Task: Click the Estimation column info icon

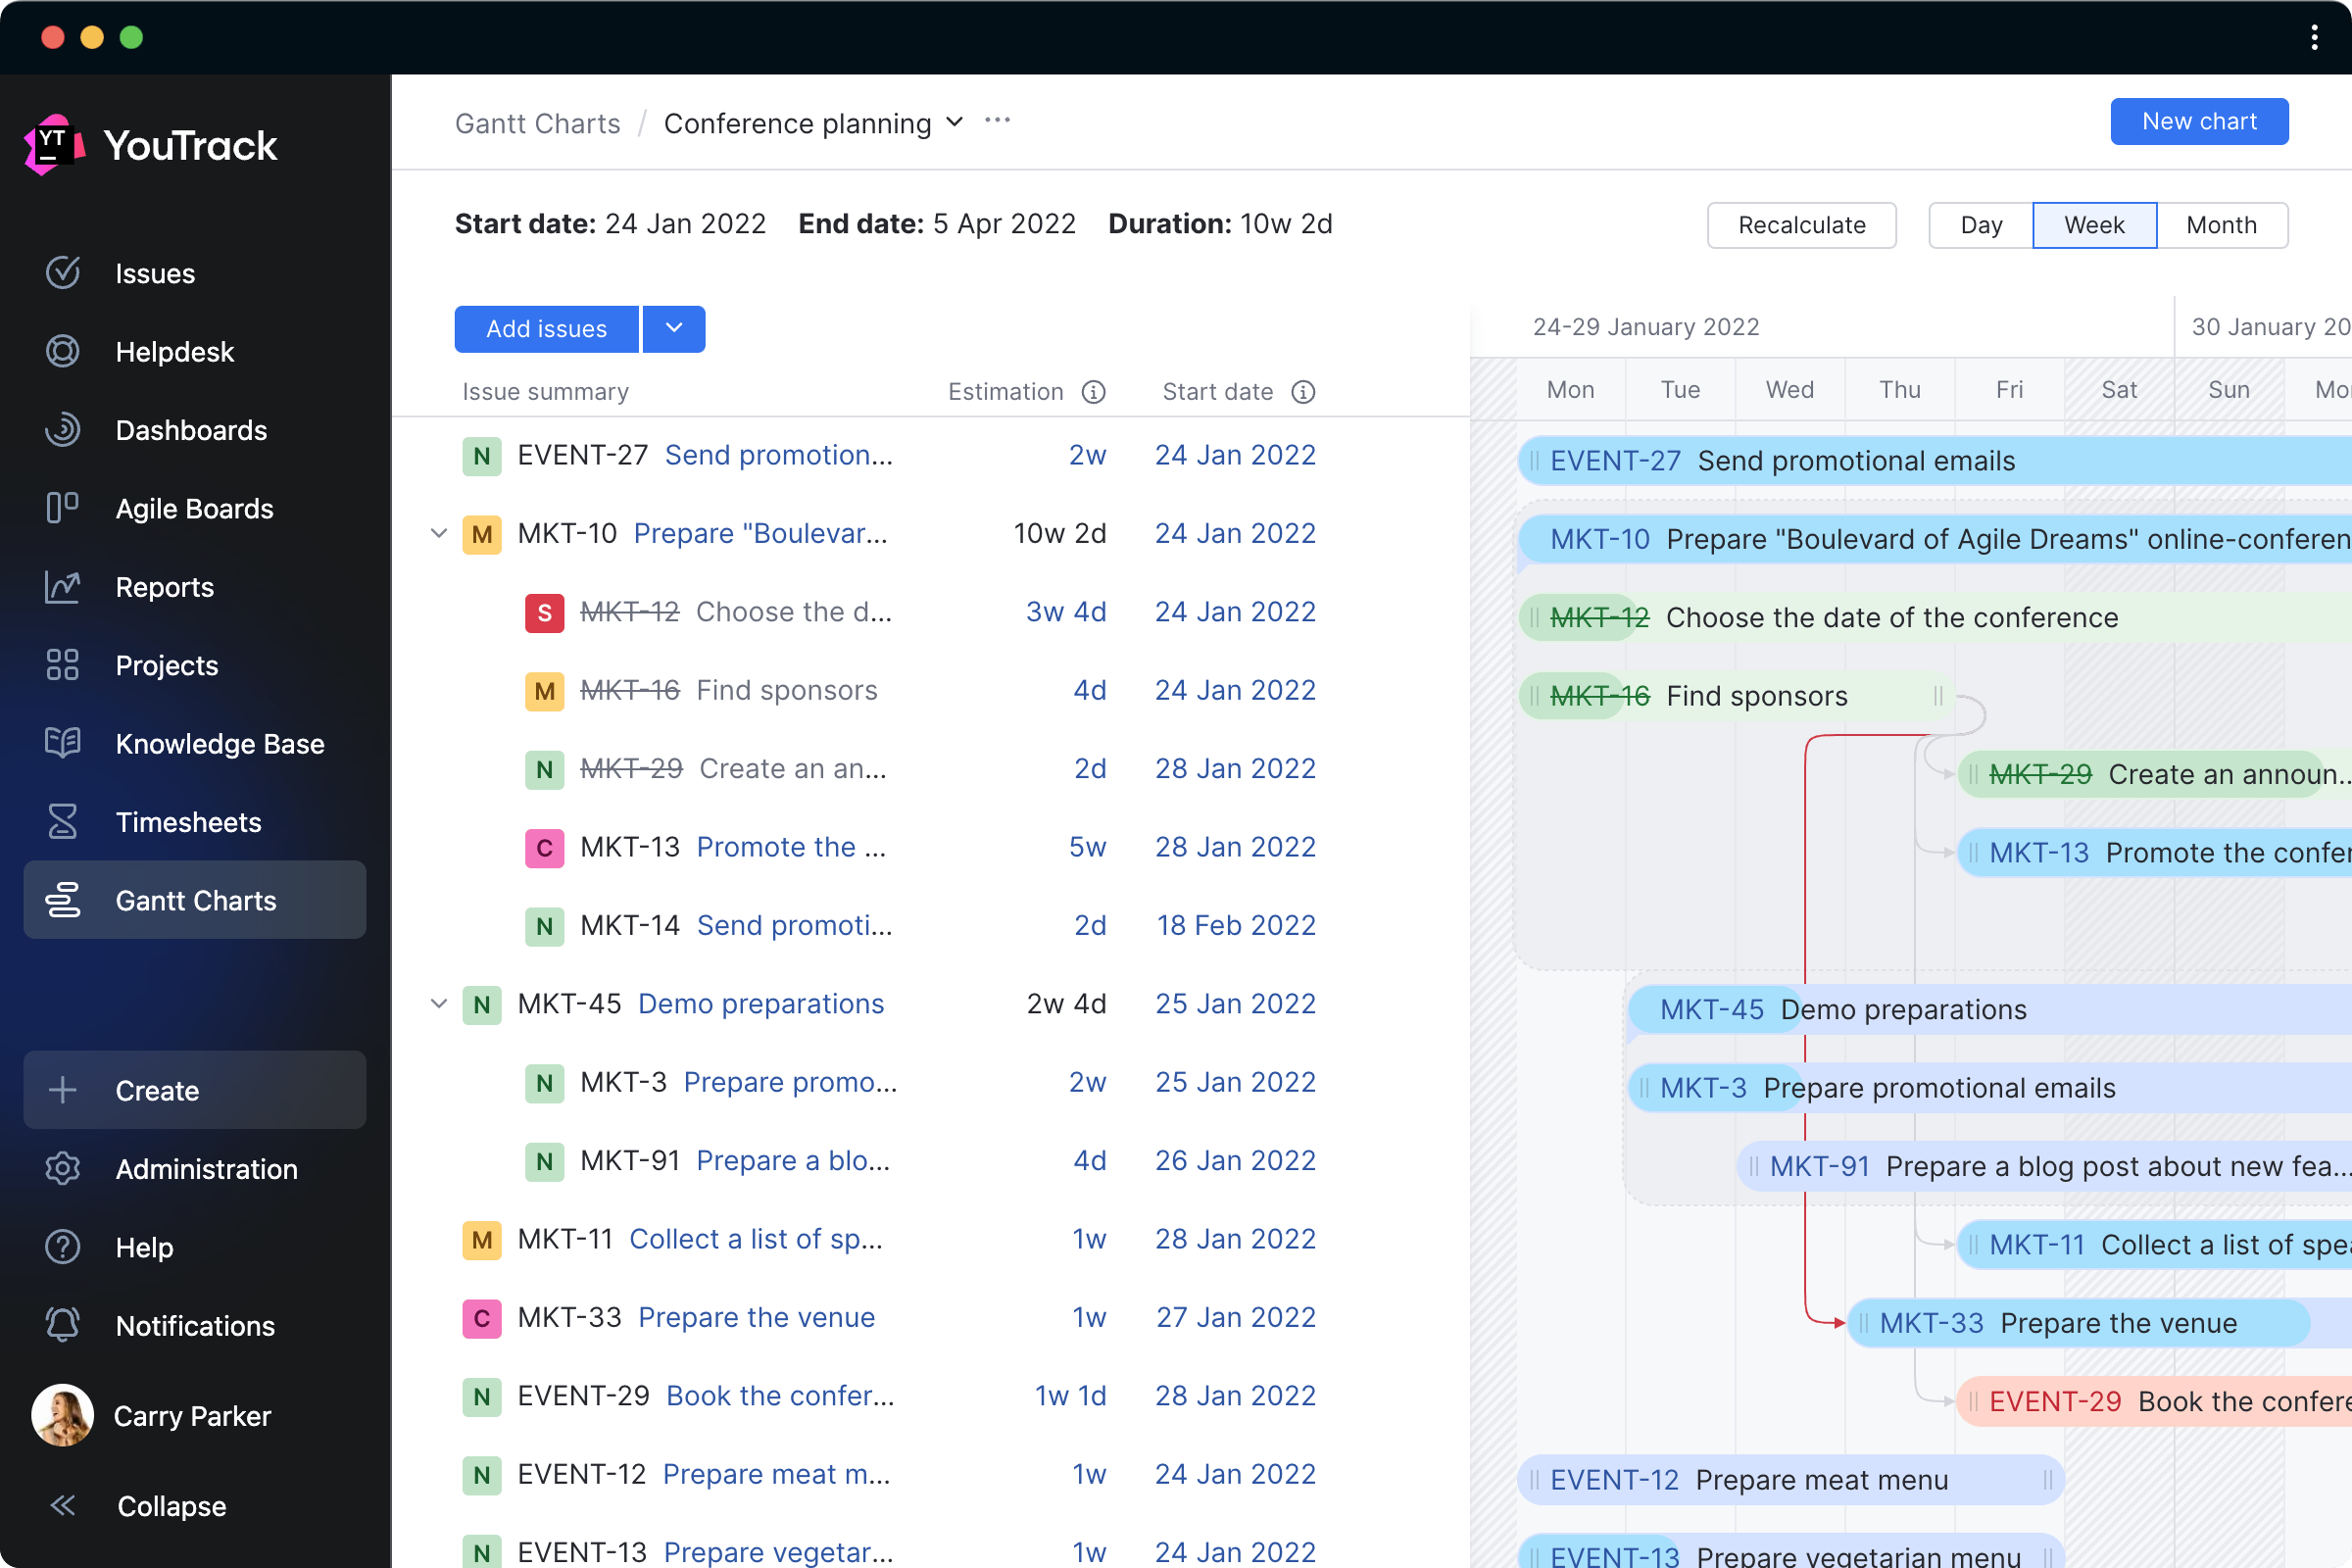Action: click(x=1093, y=392)
